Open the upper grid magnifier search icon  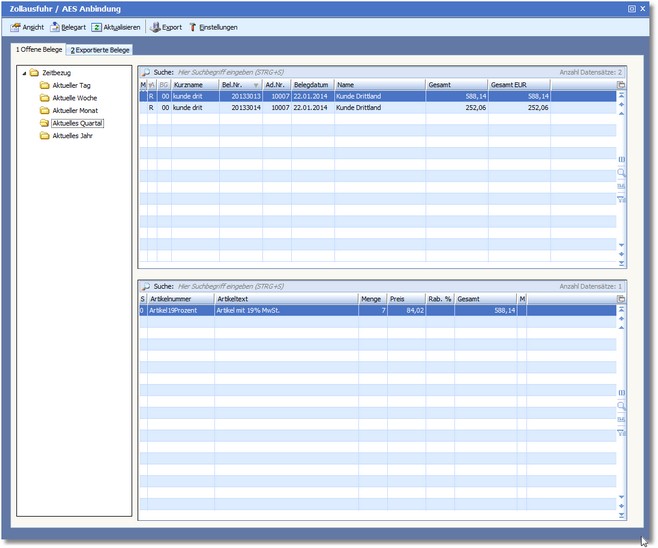tap(621, 173)
